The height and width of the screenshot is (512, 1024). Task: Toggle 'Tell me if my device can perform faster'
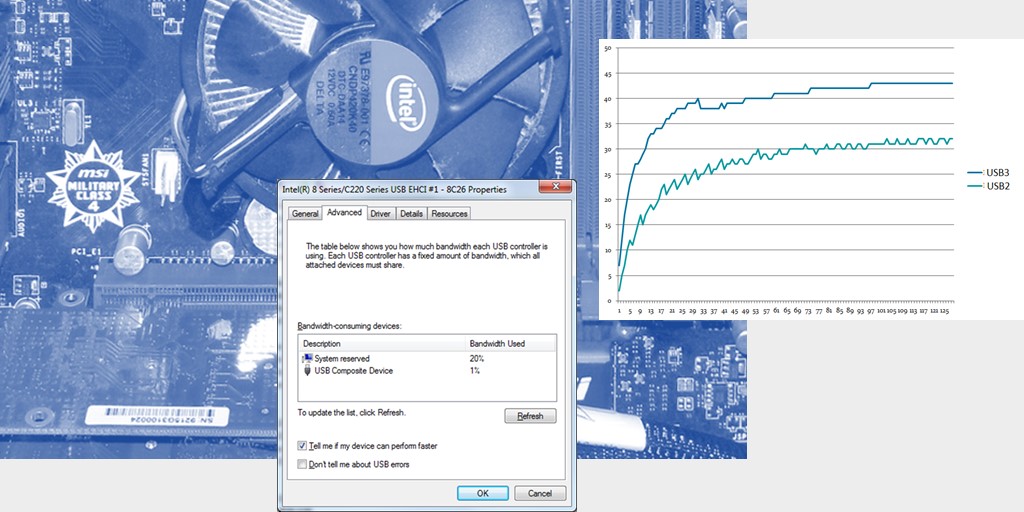(x=368, y=445)
